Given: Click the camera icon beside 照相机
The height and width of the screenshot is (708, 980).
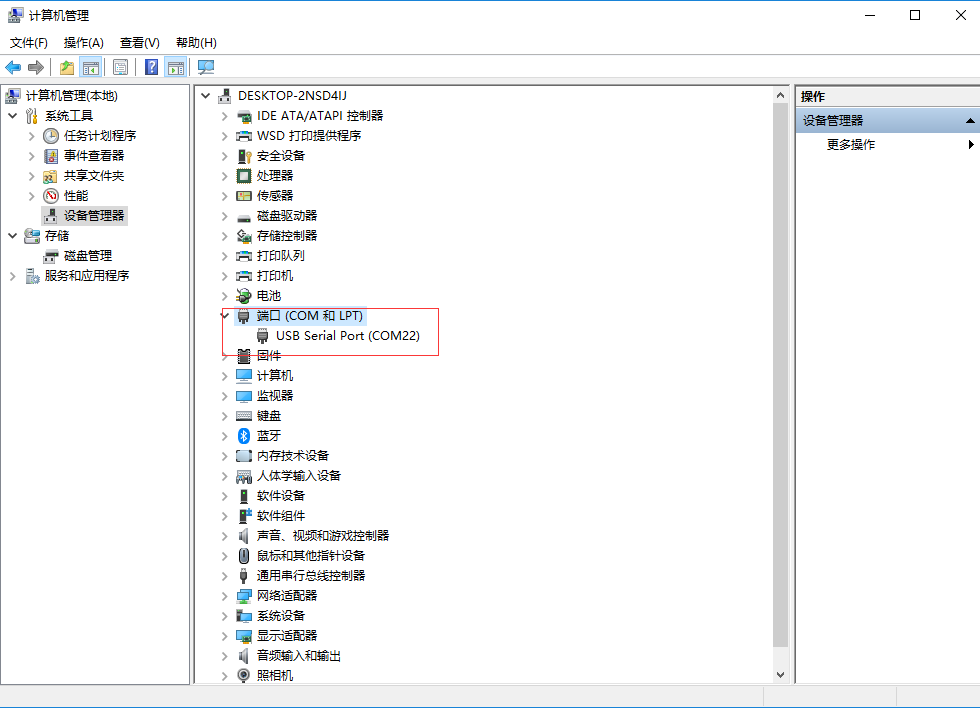Looking at the screenshot, I should point(244,676).
